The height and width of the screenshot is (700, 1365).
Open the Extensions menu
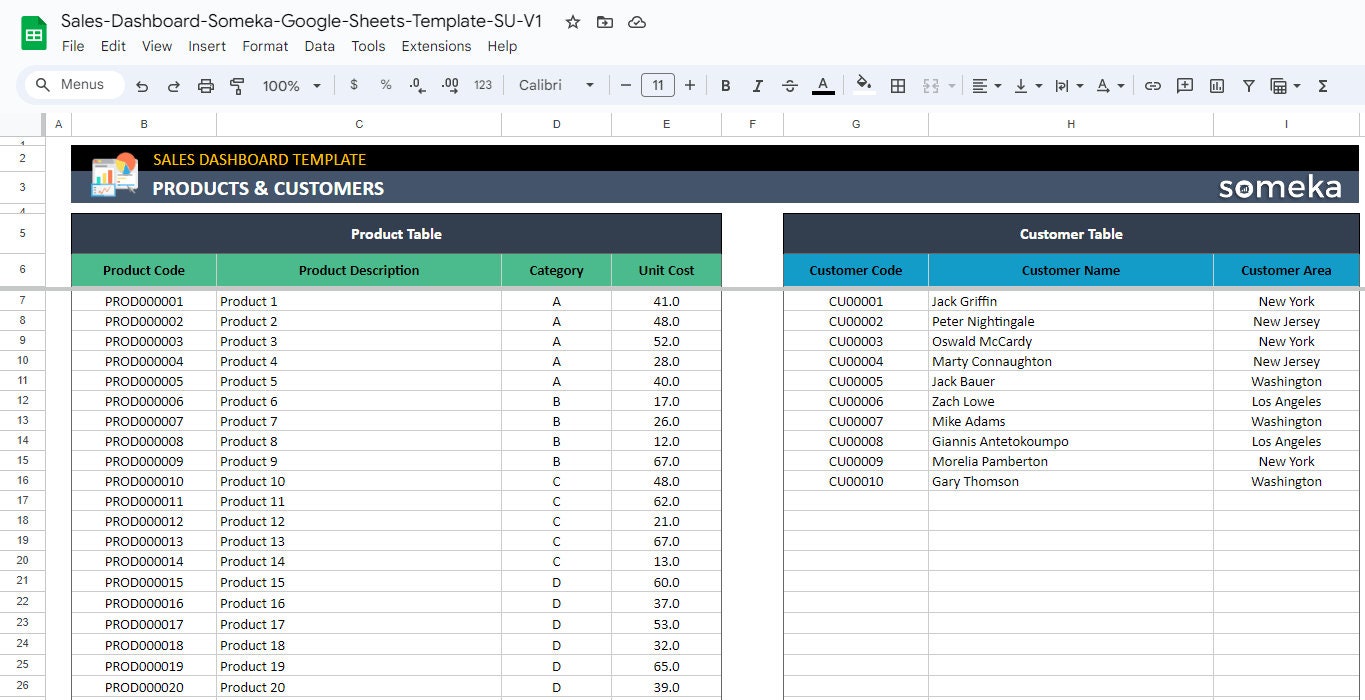point(436,46)
